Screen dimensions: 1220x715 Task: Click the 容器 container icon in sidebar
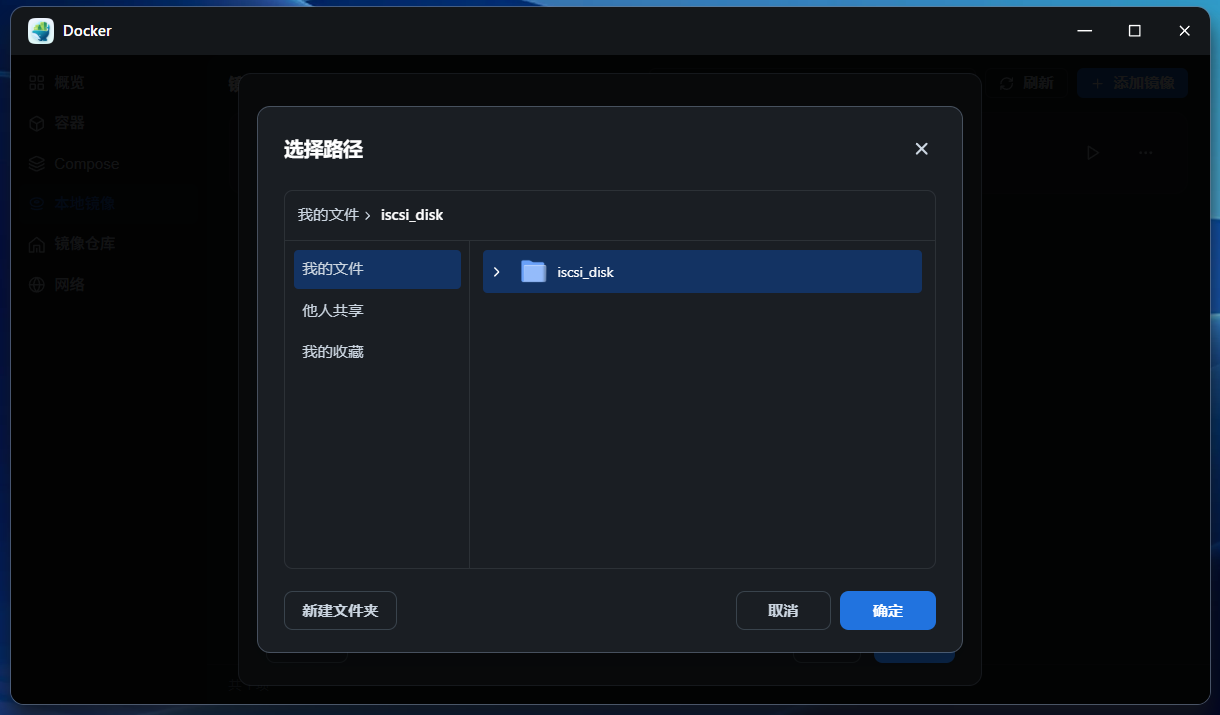point(37,123)
